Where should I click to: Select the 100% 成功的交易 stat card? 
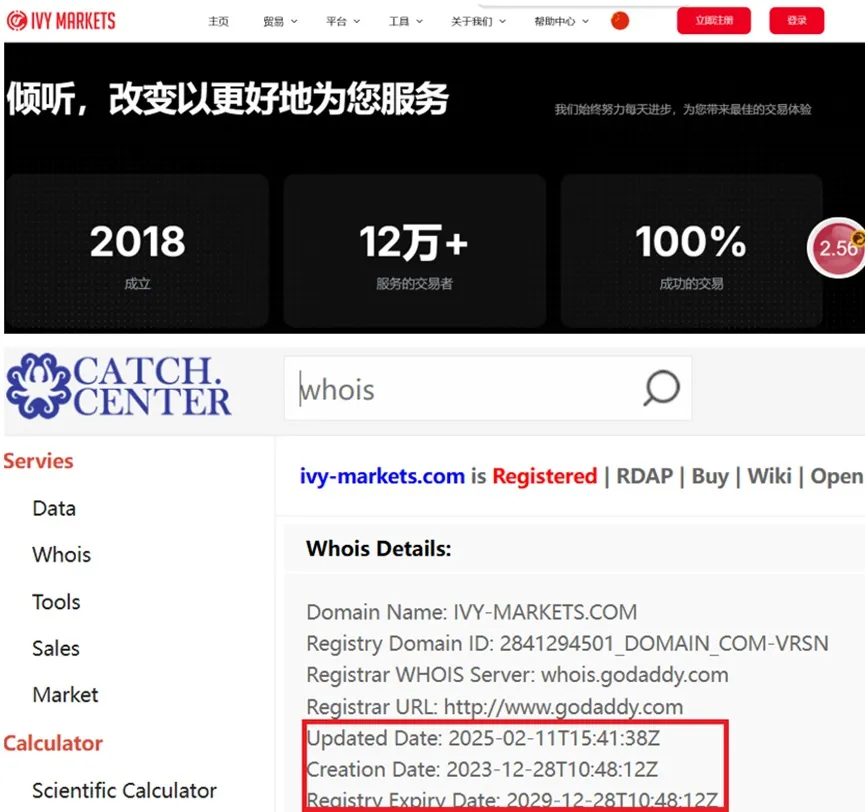pyautogui.click(x=691, y=251)
